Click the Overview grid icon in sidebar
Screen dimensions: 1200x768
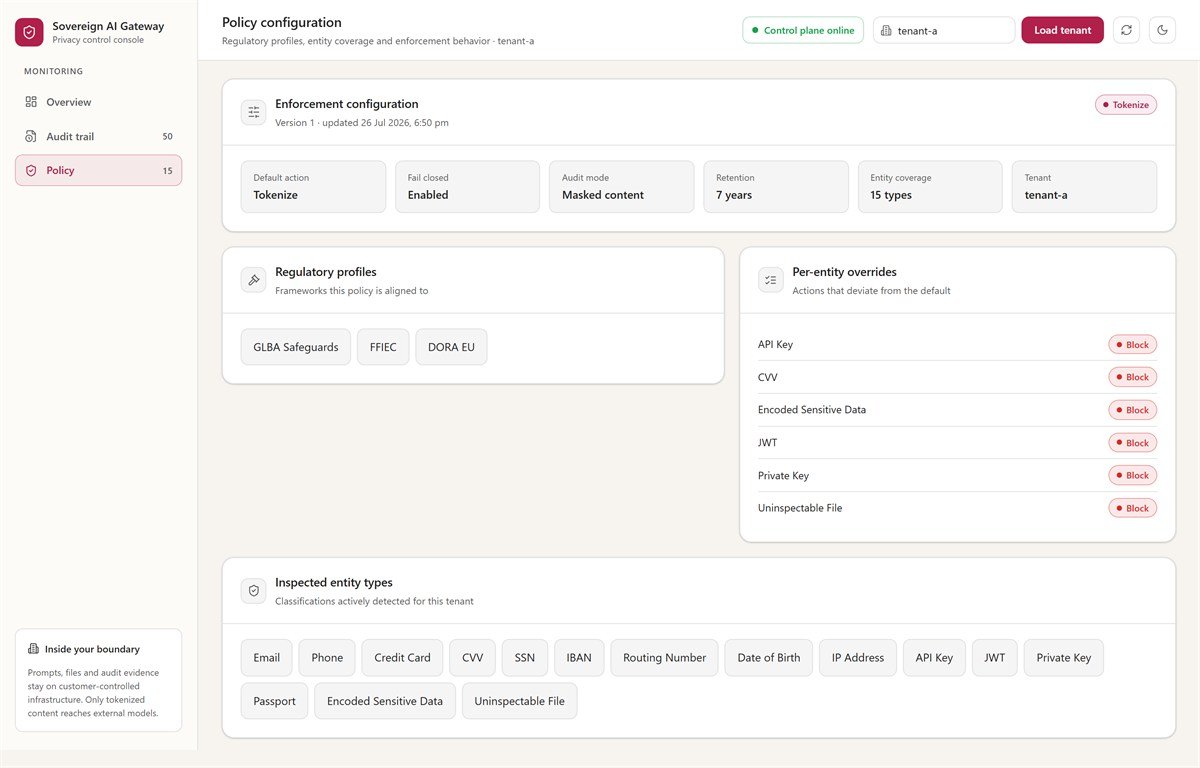[x=31, y=102]
